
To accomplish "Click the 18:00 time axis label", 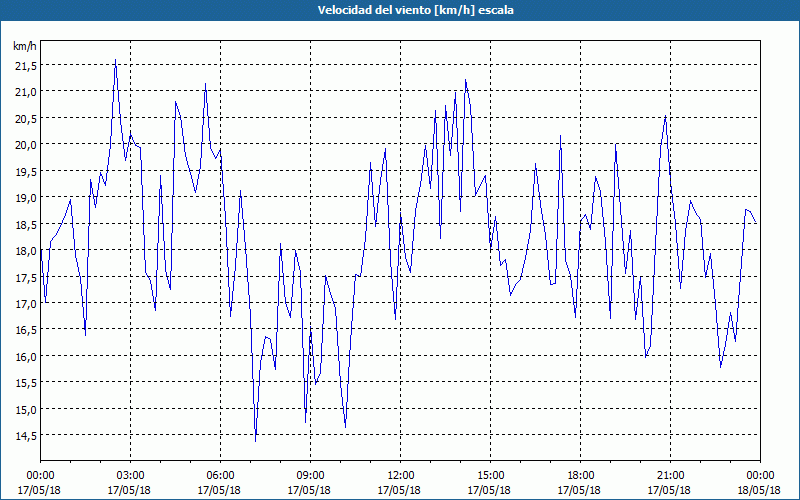I will point(580,476).
